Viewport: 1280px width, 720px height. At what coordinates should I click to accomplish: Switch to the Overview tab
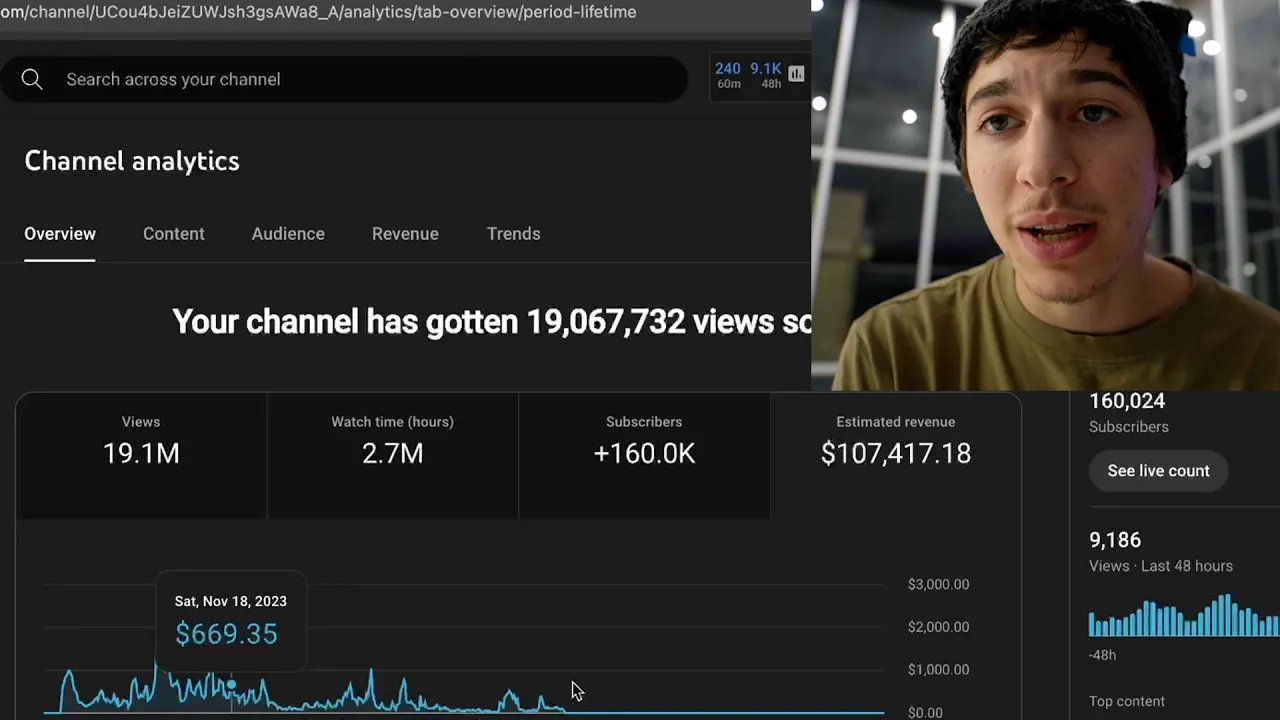click(x=60, y=234)
